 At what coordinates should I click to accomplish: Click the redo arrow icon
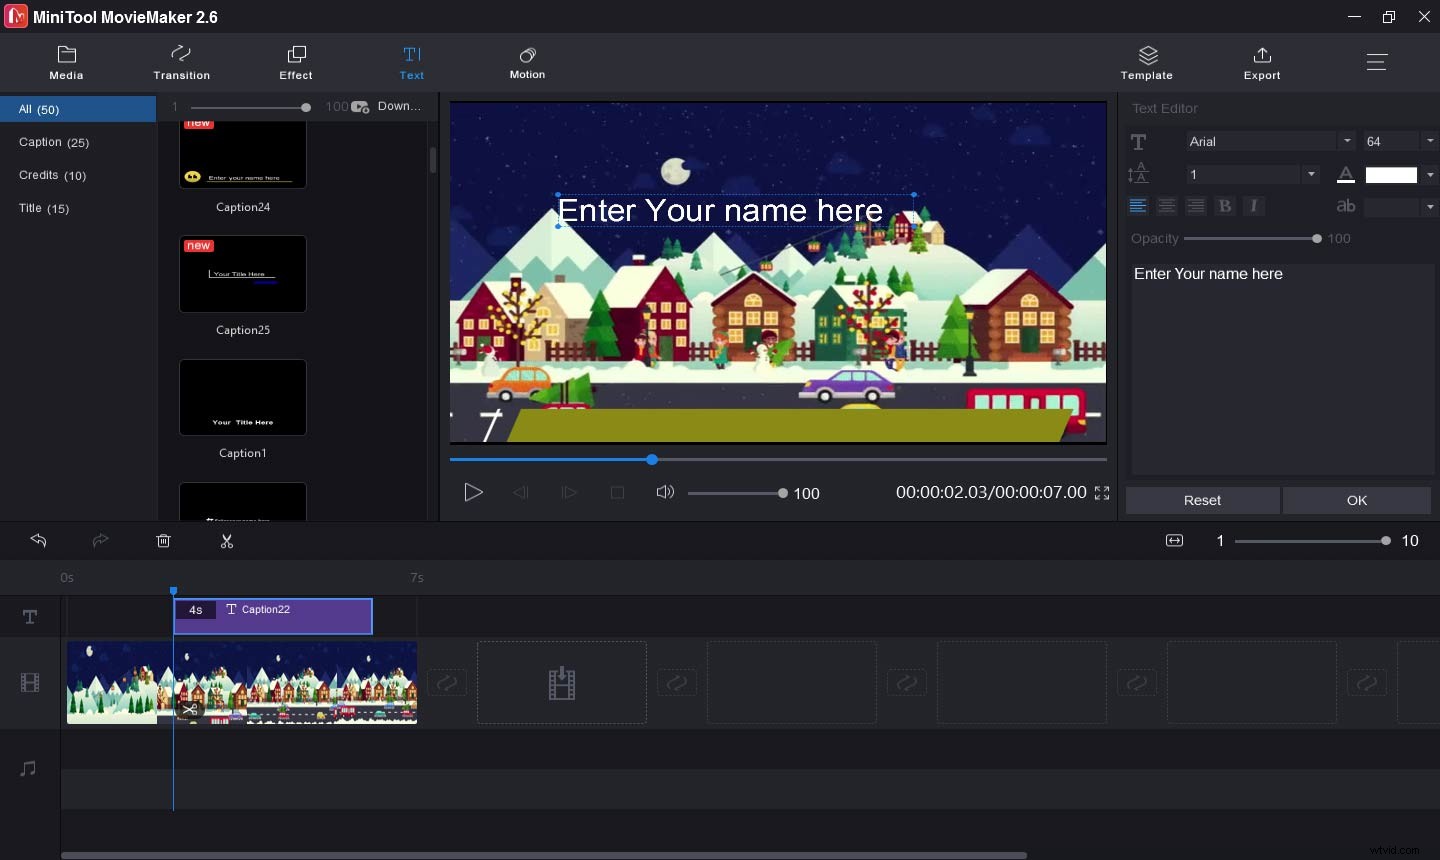[100, 541]
